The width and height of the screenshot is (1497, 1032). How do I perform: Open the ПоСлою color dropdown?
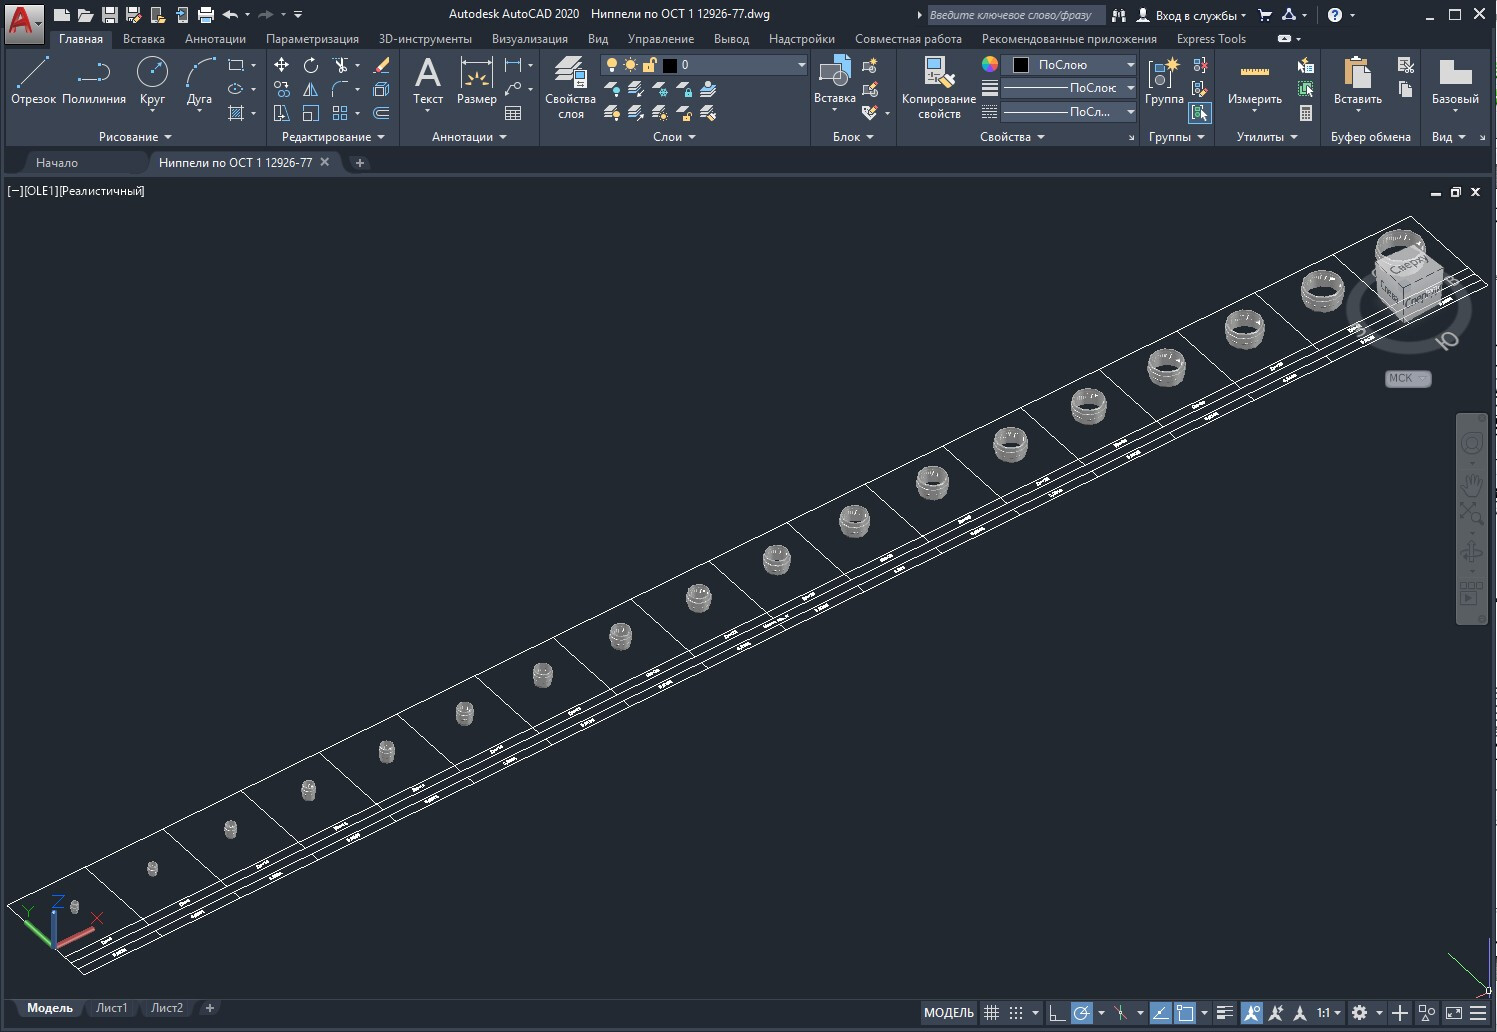[1070, 65]
